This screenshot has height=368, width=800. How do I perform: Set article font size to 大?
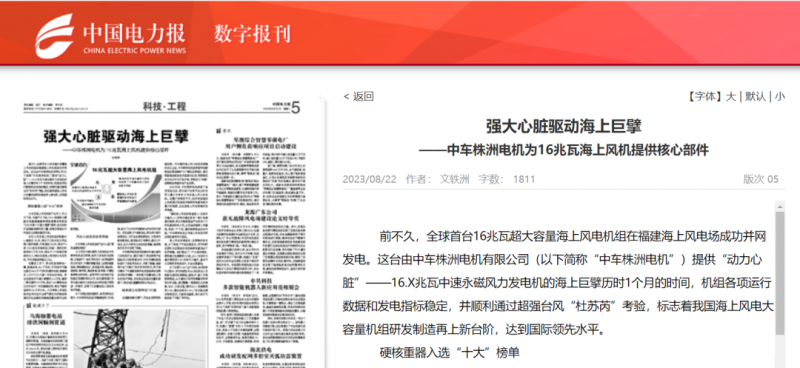[x=731, y=96]
